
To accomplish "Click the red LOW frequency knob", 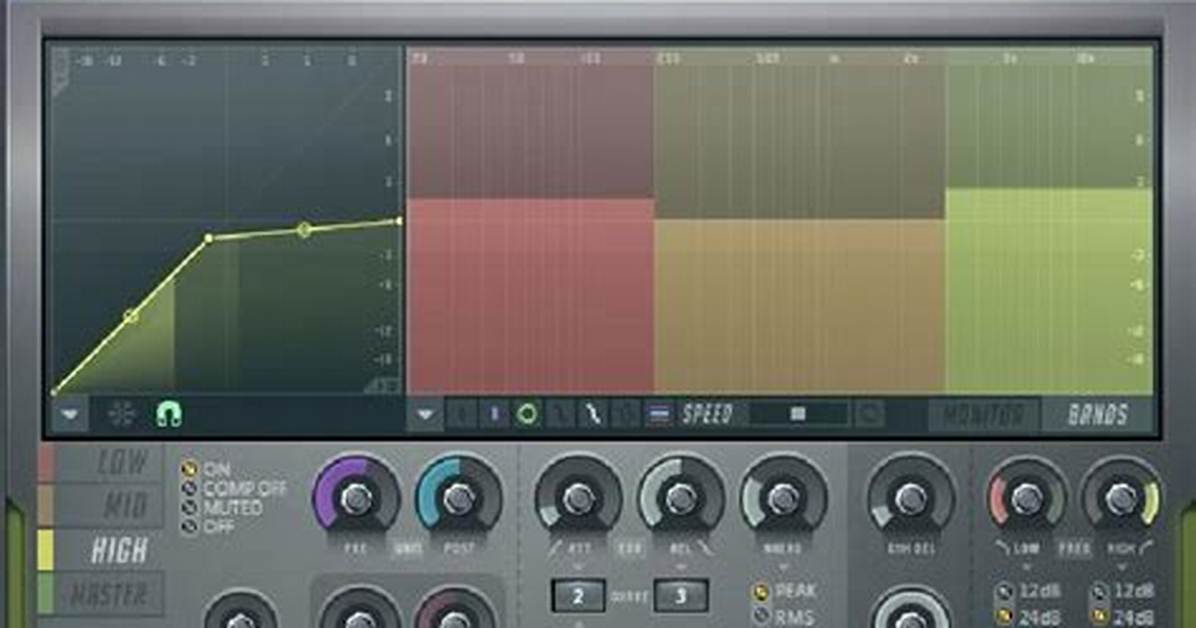I will pyautogui.click(x=1027, y=496).
